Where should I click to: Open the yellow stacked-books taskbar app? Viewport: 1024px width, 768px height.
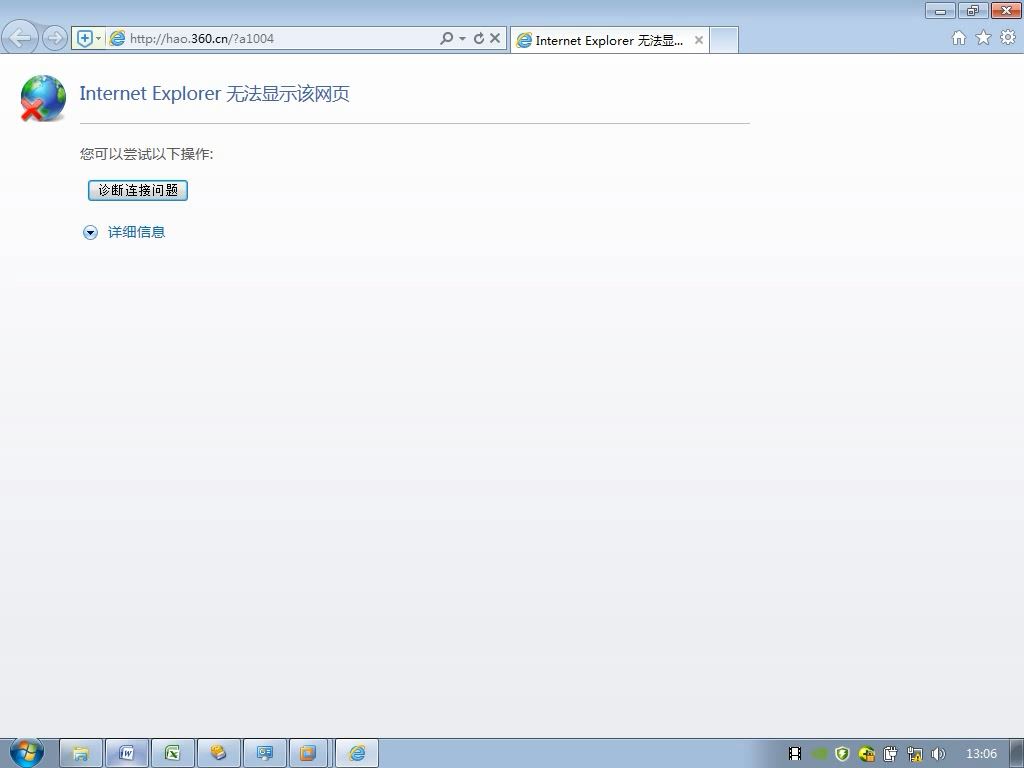coord(219,754)
